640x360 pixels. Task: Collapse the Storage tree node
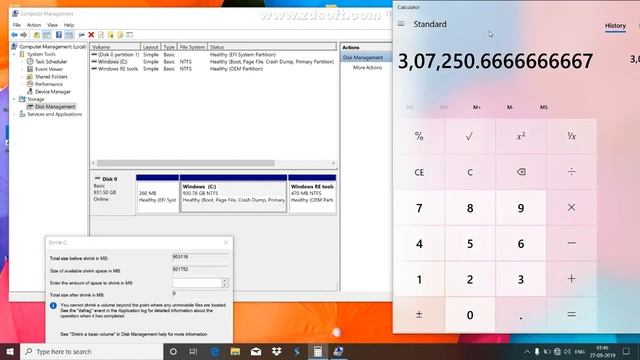tap(15, 99)
